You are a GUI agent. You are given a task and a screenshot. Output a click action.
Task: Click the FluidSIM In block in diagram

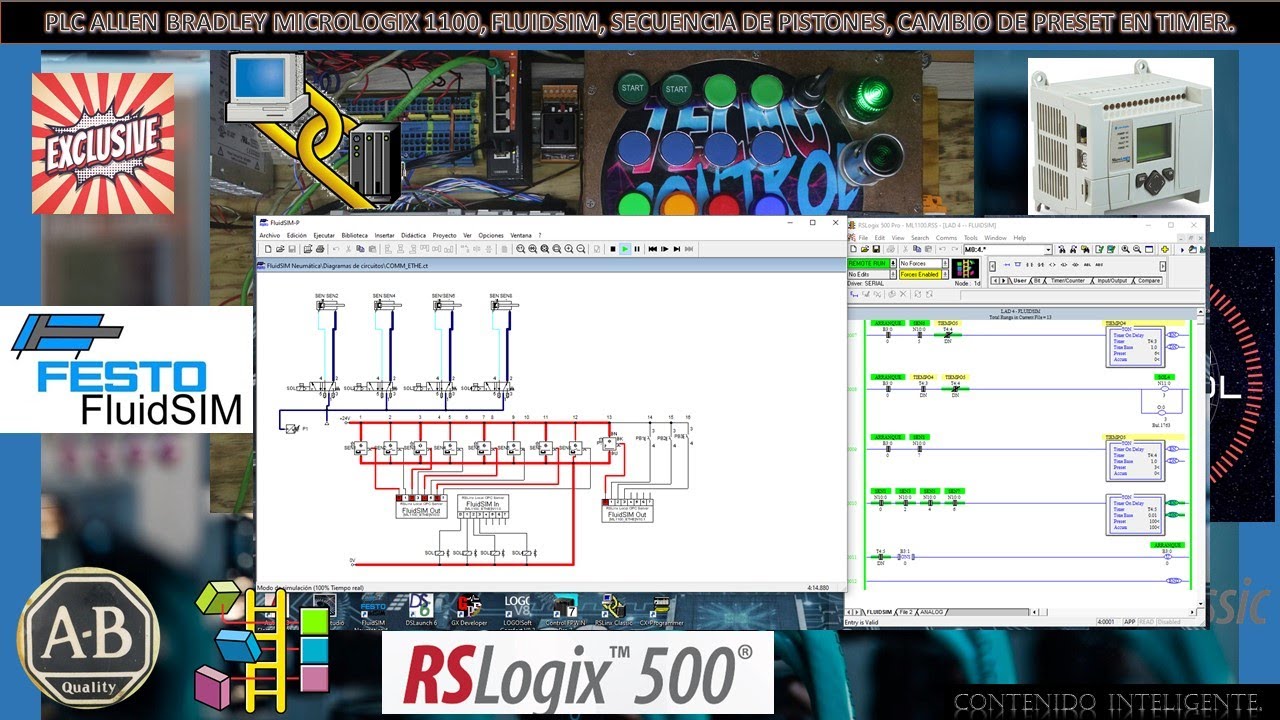click(x=483, y=507)
